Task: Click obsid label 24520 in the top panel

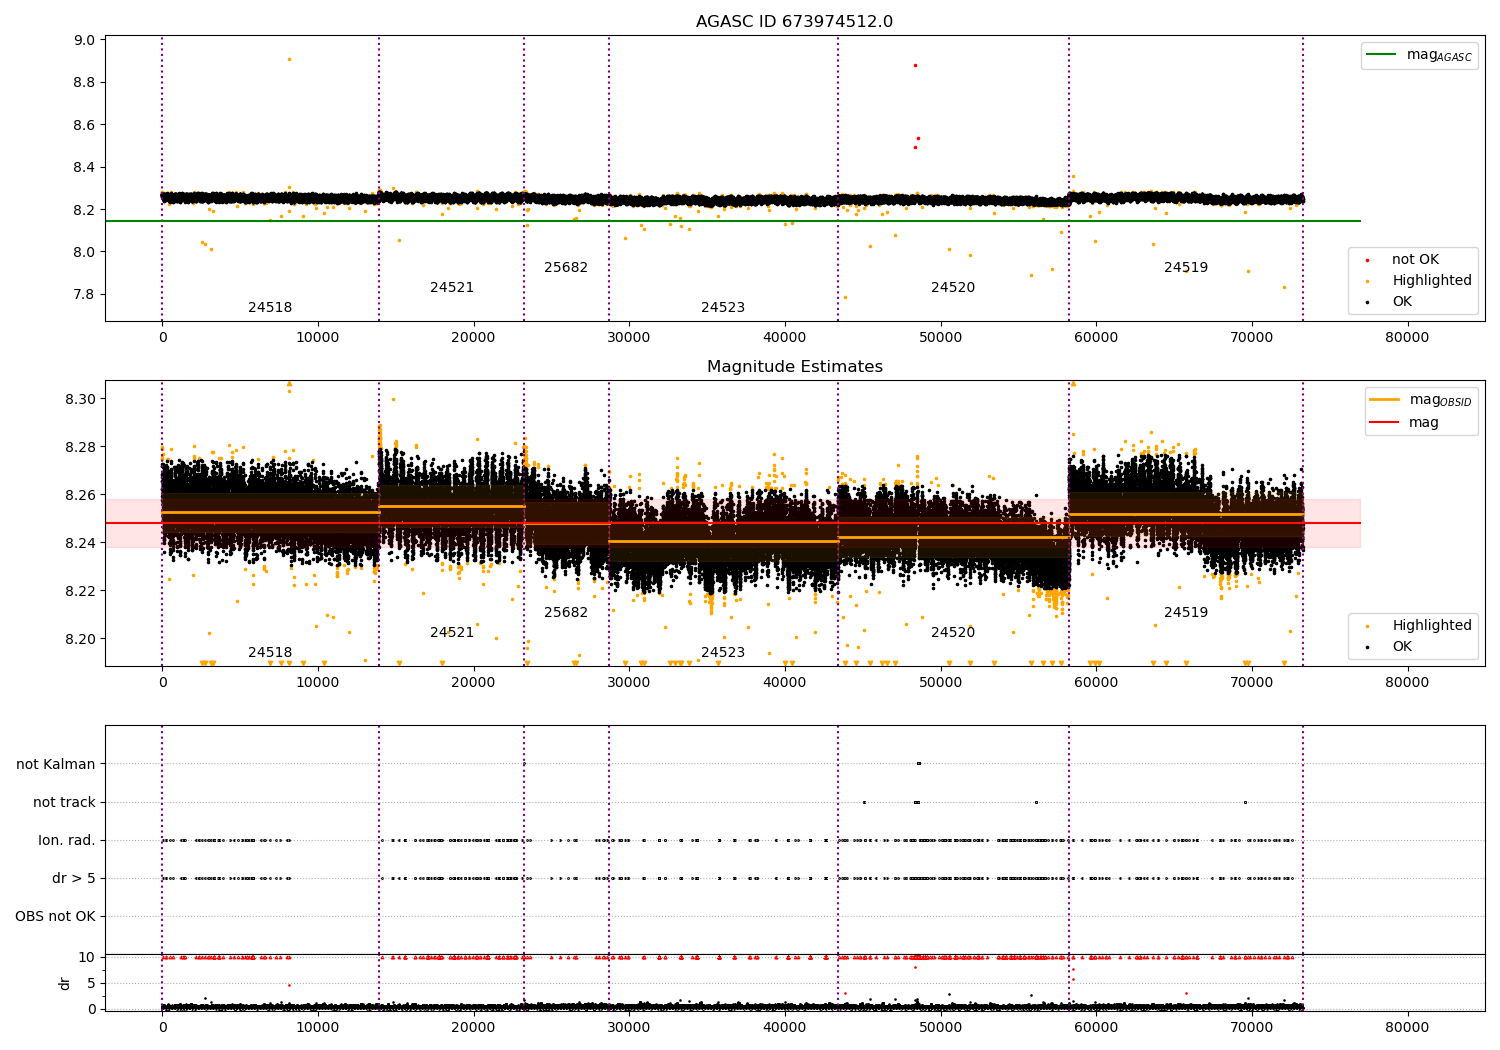Action: pos(953,287)
